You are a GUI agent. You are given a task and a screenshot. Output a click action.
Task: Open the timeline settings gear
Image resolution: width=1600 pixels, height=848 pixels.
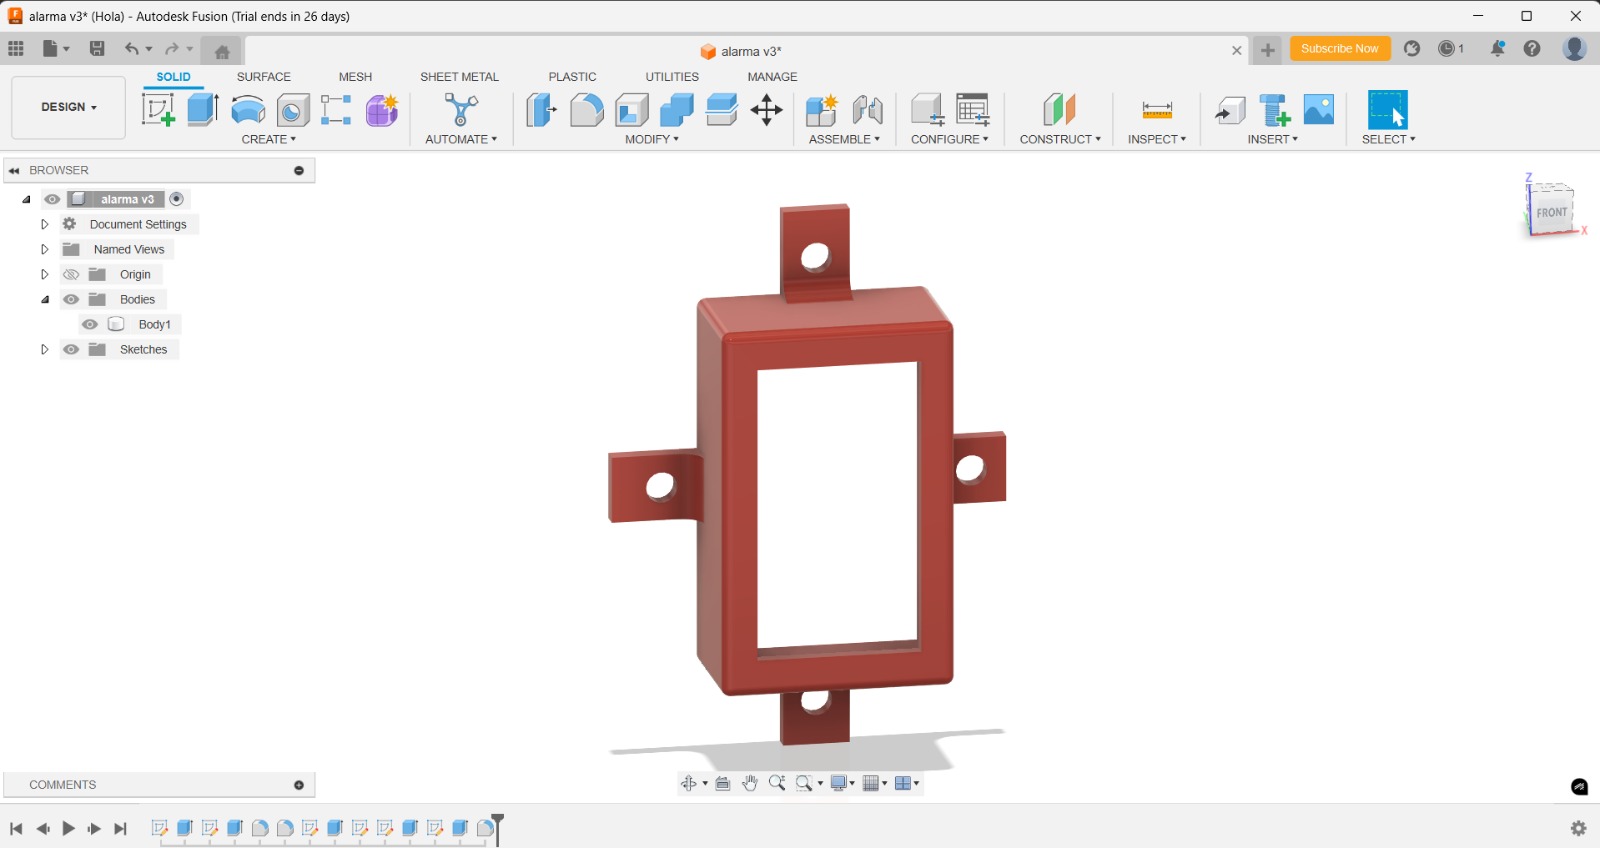[x=1579, y=828]
